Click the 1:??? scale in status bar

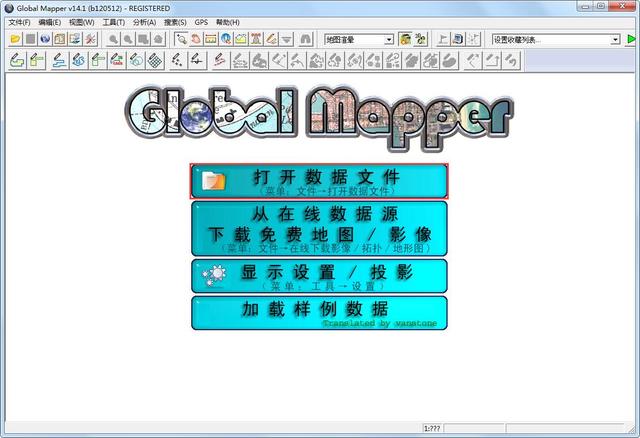432,428
